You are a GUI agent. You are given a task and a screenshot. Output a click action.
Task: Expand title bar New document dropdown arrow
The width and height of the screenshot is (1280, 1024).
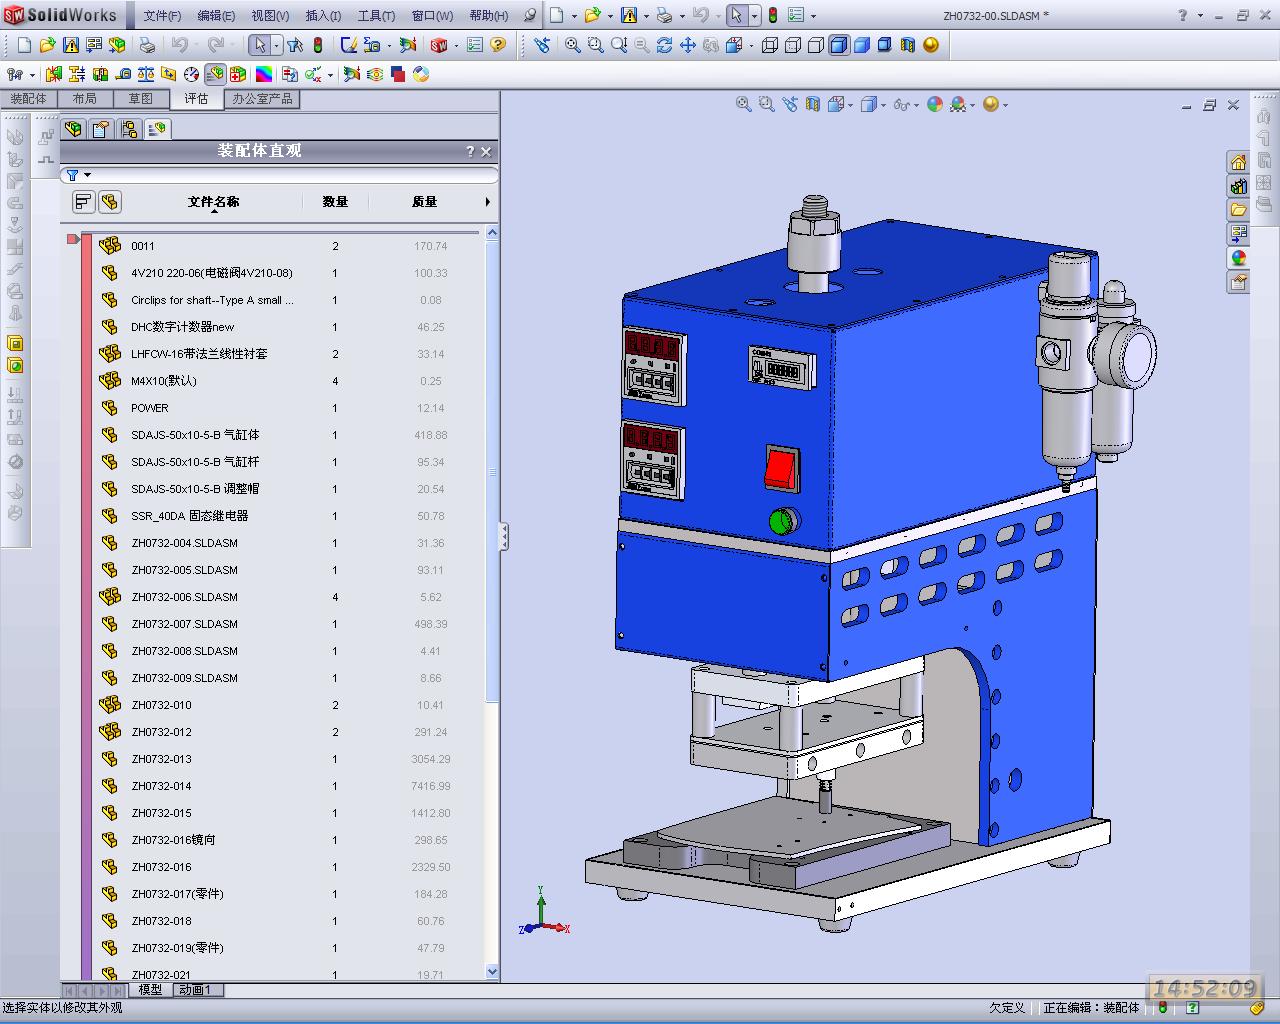[573, 16]
